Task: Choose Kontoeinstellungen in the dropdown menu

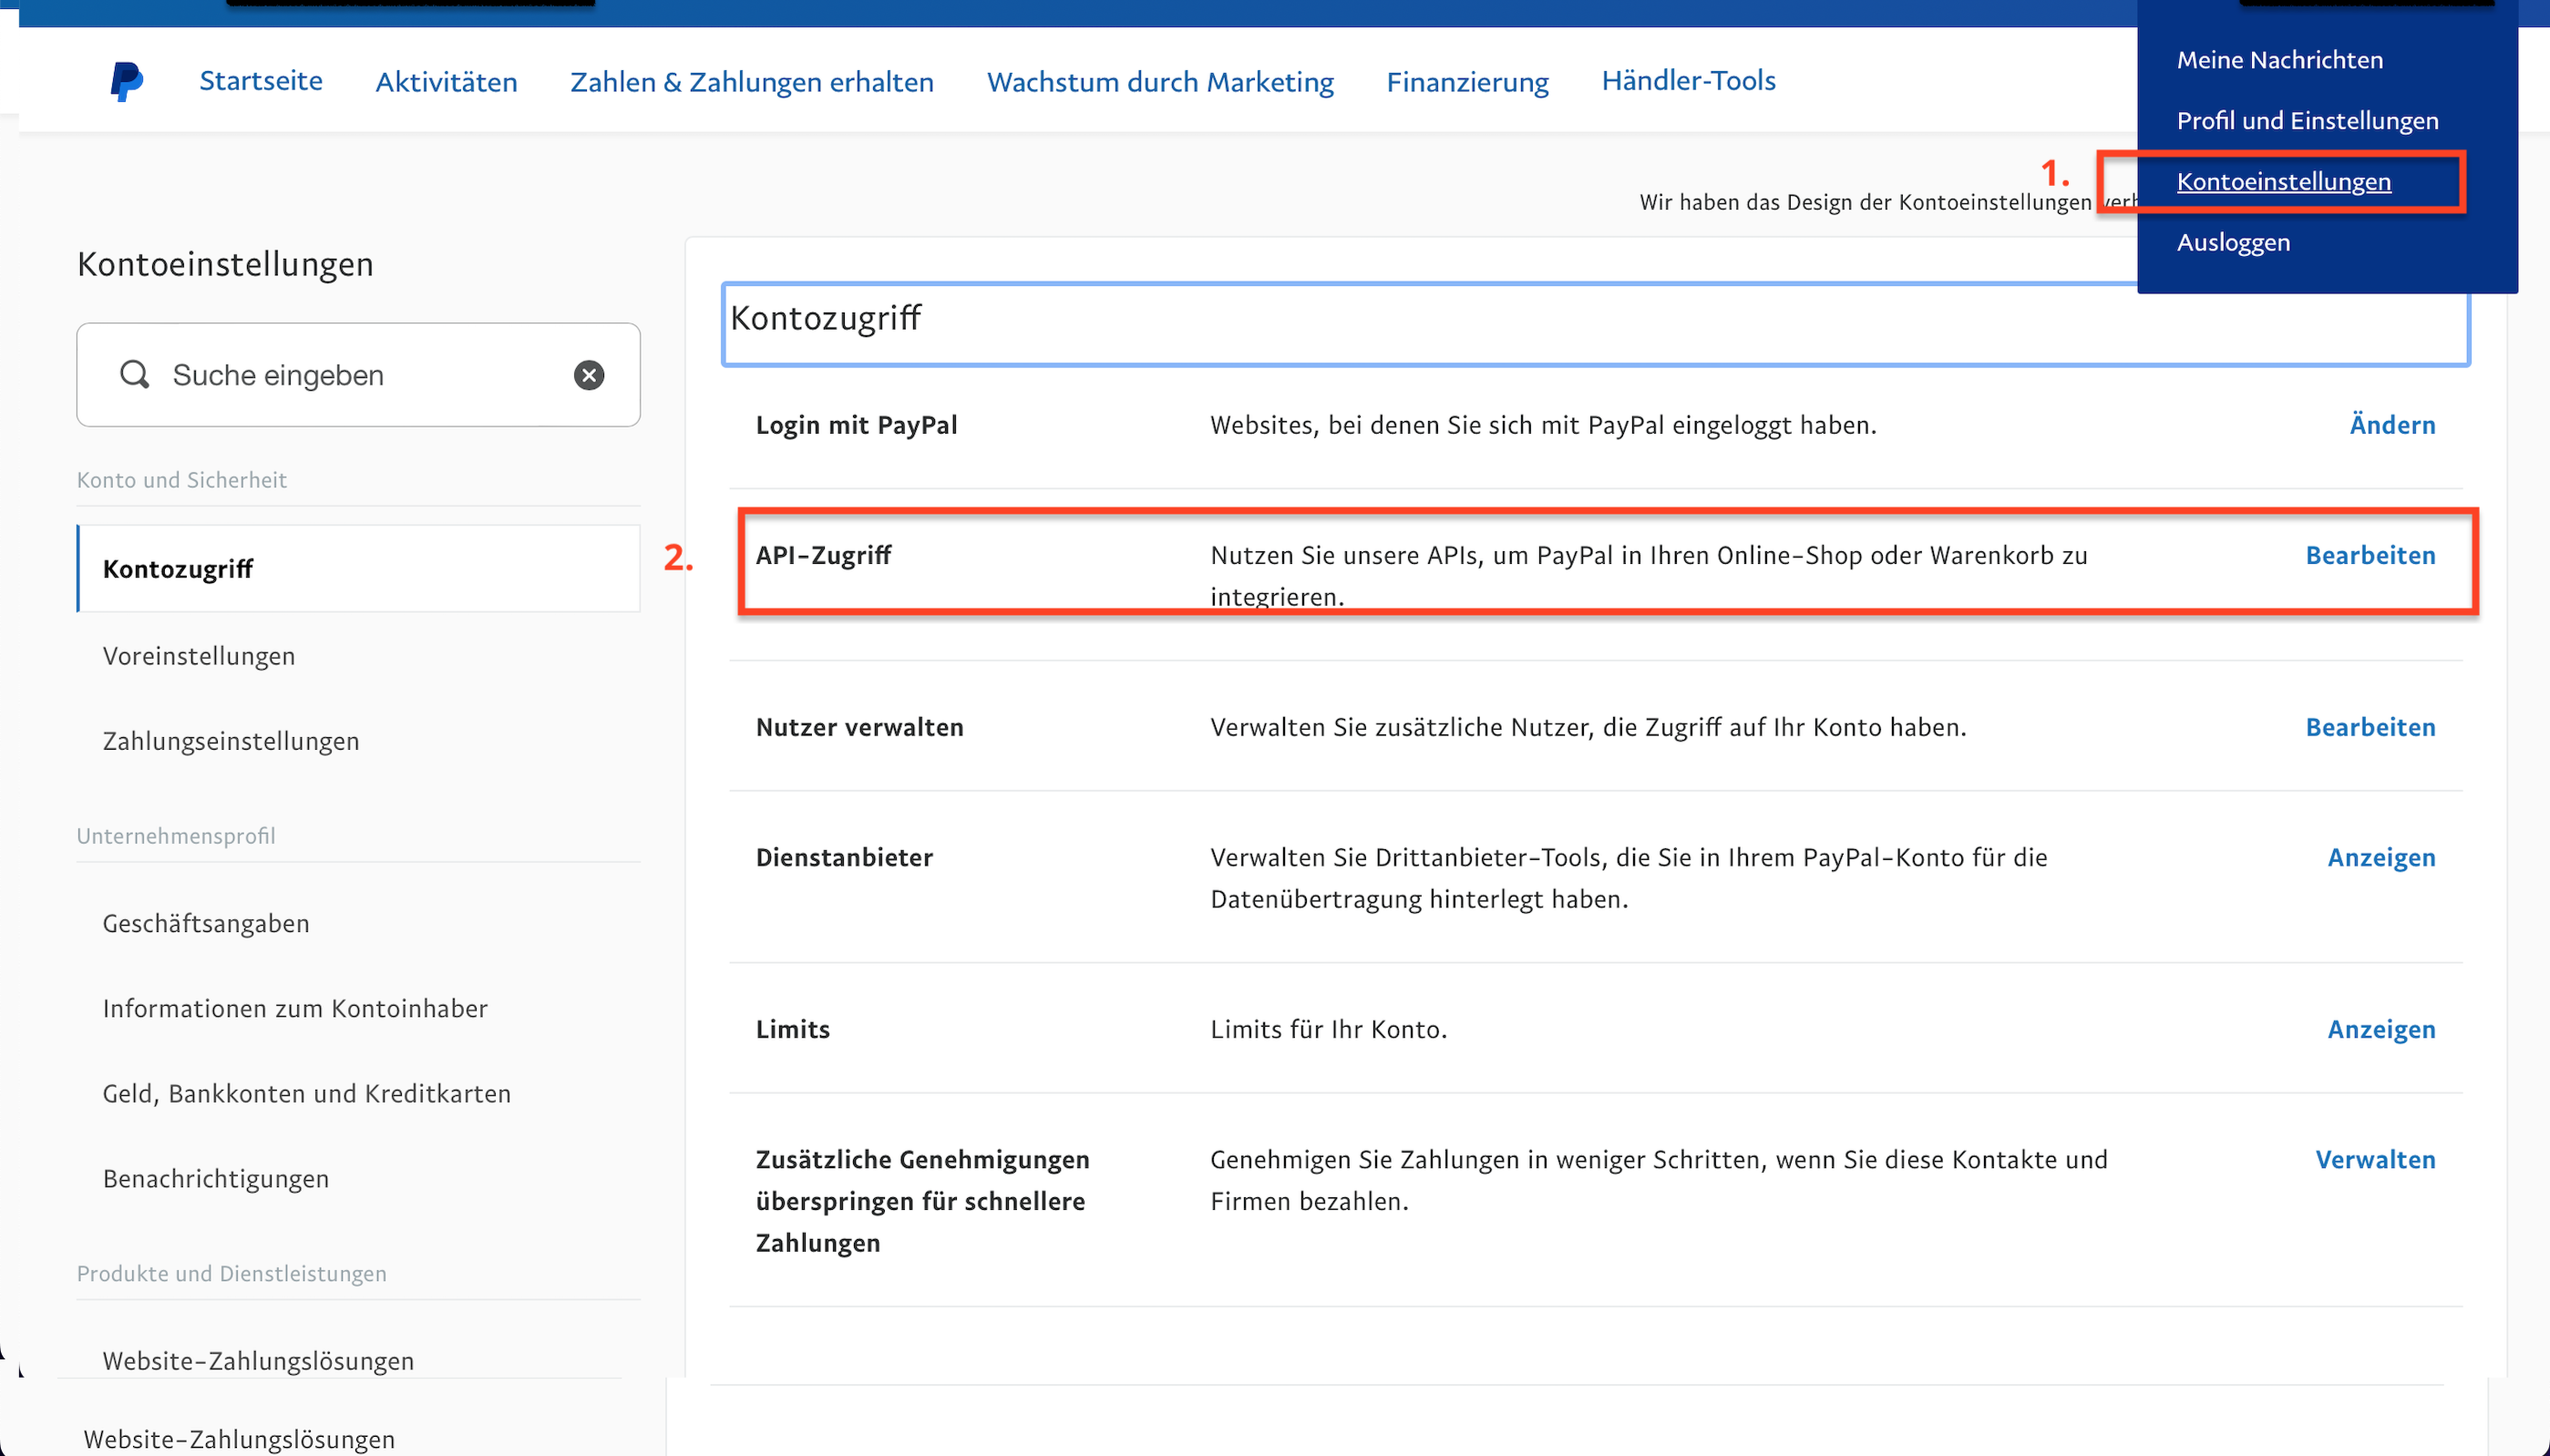Action: 2283,182
